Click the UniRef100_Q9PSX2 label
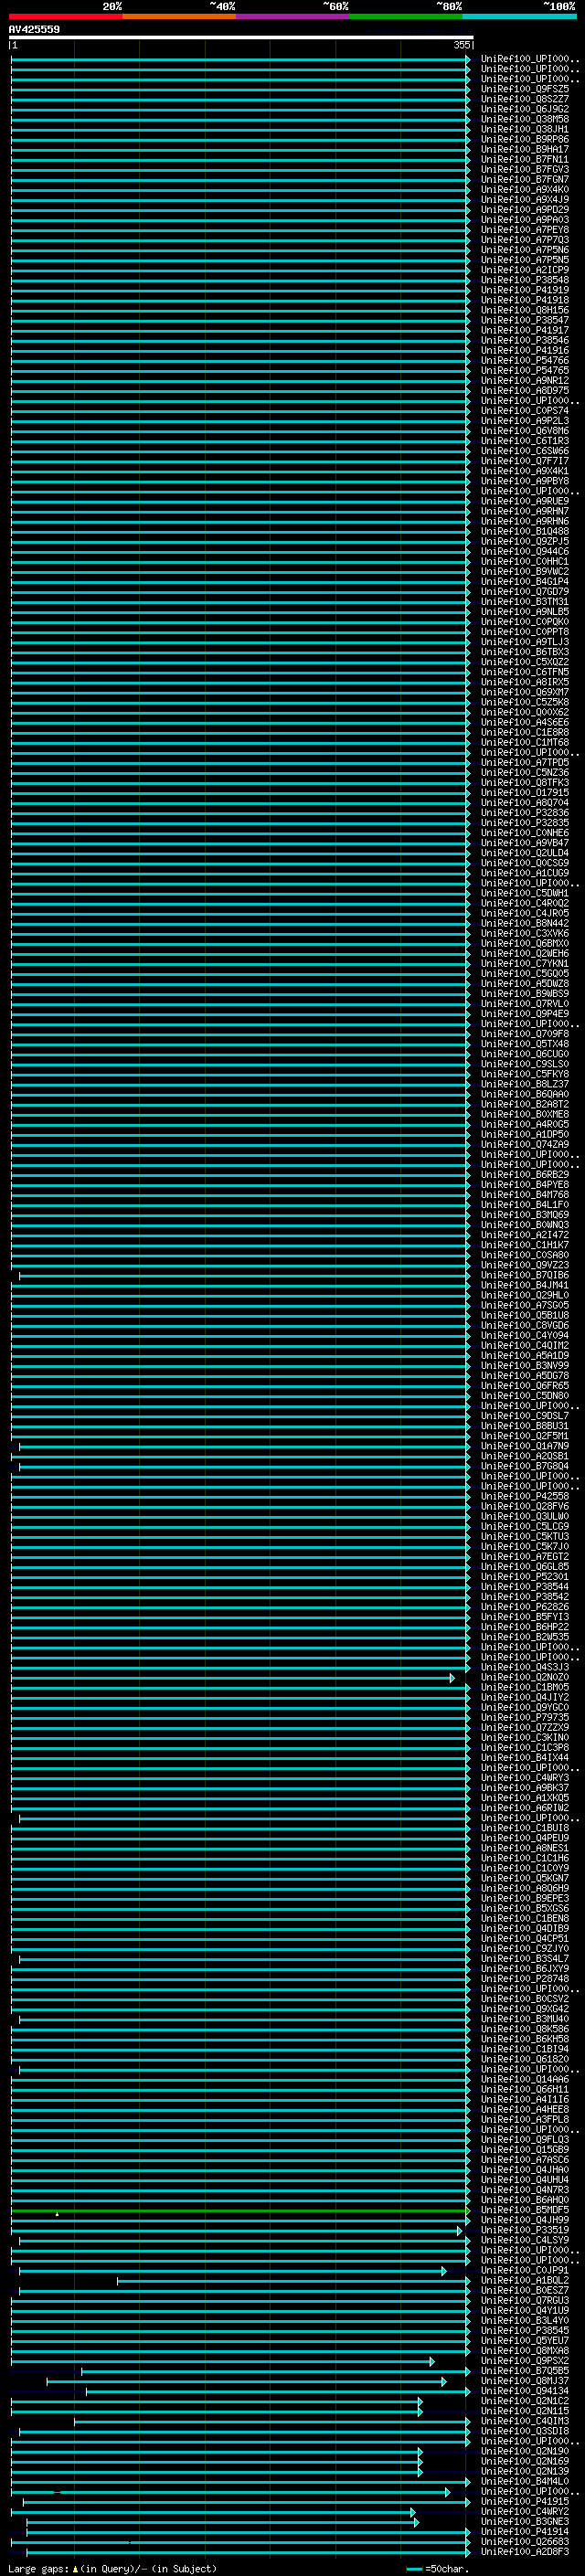 (x=525, y=2361)
